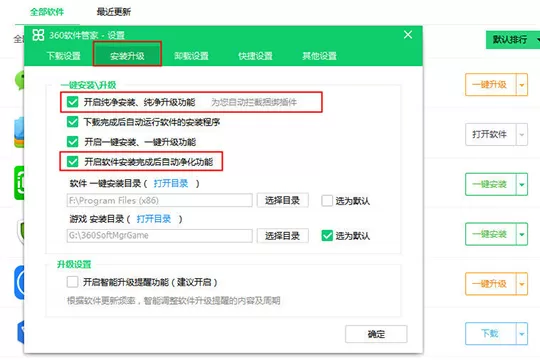540x360 pixels.
Task: Click 选择目录 for software install path
Action: point(282,200)
